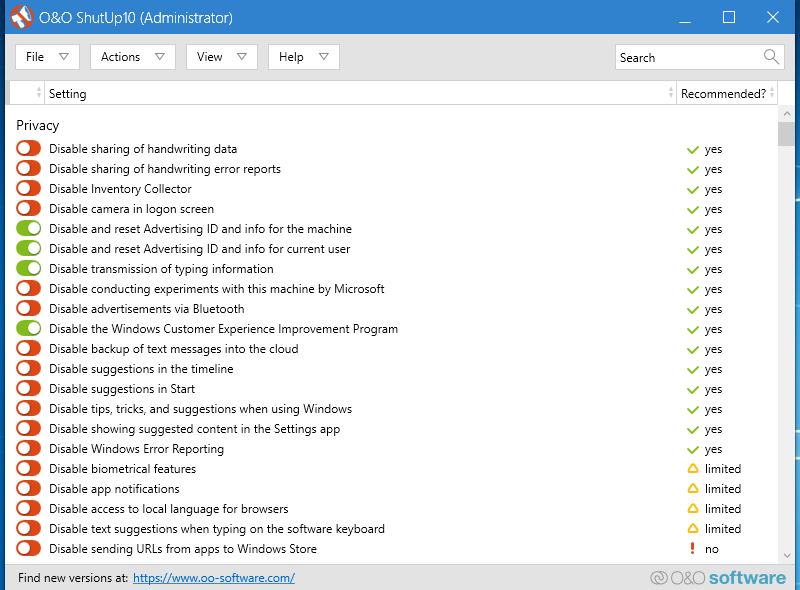Expand the Actions dropdown menu

133,57
